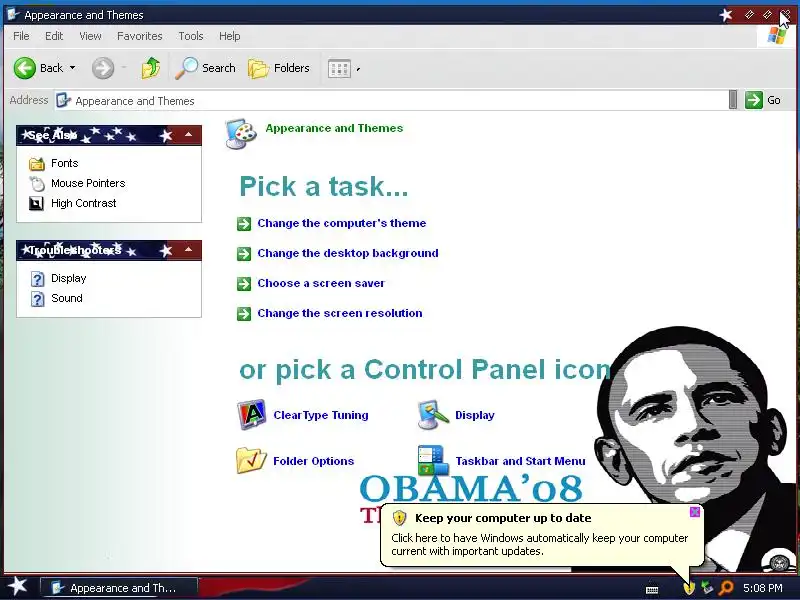Image resolution: width=800 pixels, height=600 pixels.
Task: Click the Display troubleshooter question icon
Action: pos(37,279)
